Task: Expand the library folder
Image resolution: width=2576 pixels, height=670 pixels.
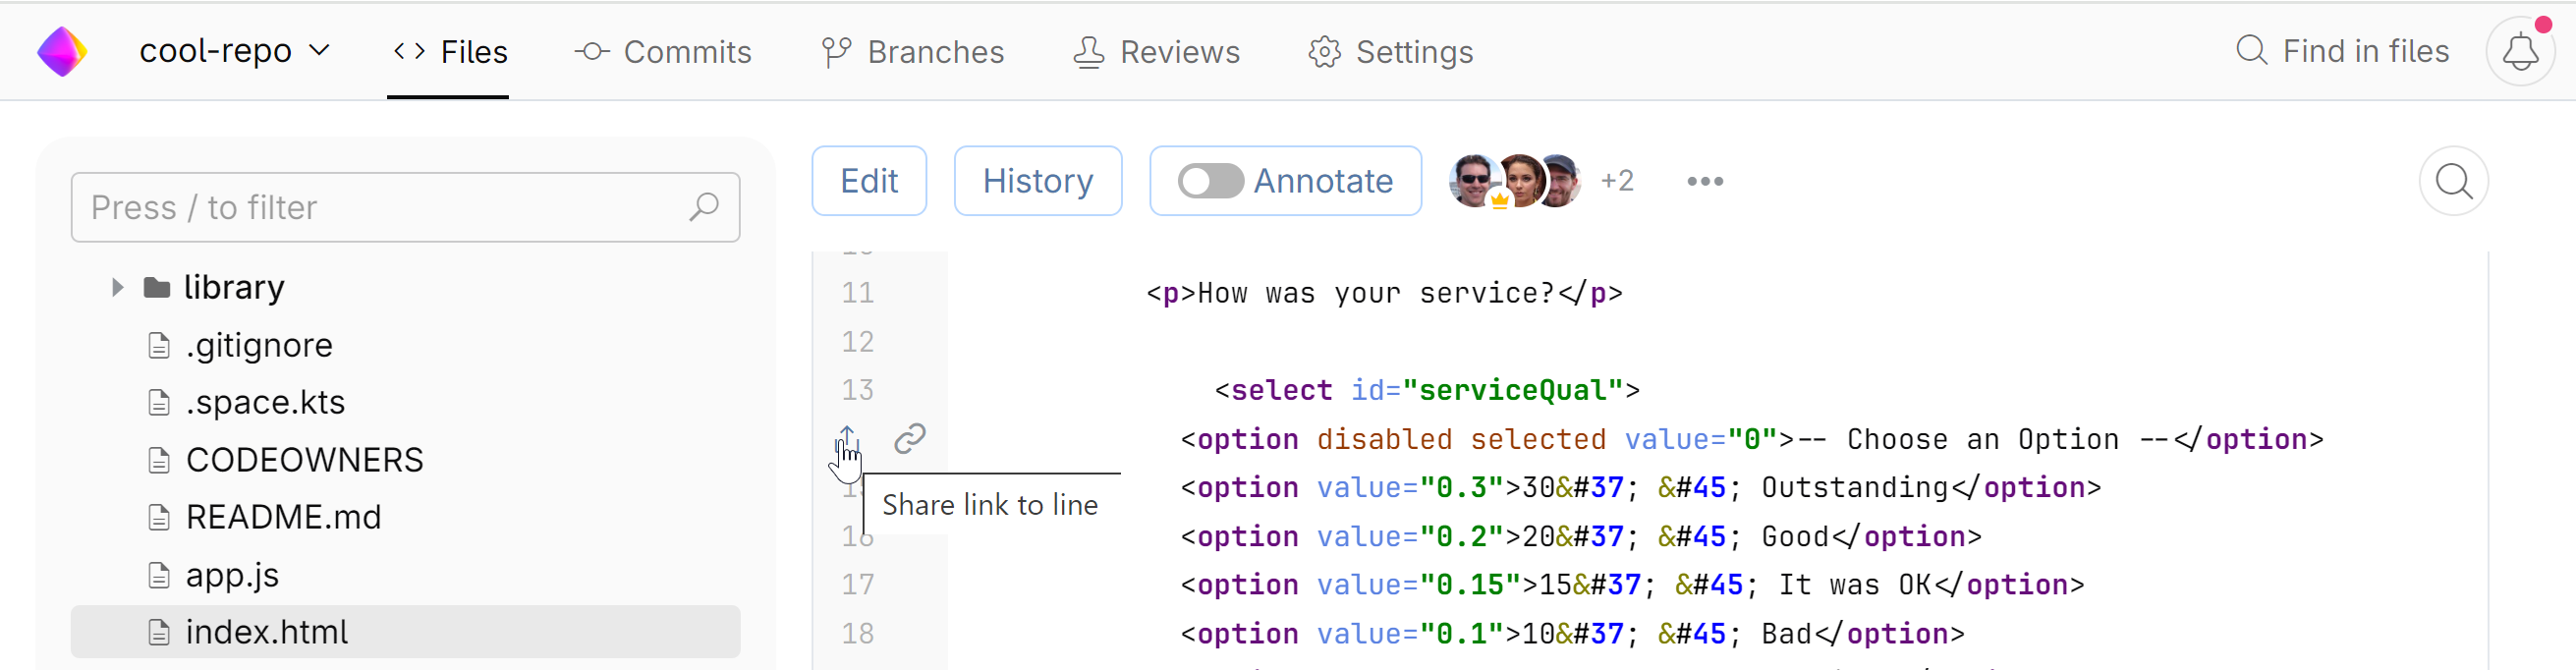Action: (x=117, y=288)
